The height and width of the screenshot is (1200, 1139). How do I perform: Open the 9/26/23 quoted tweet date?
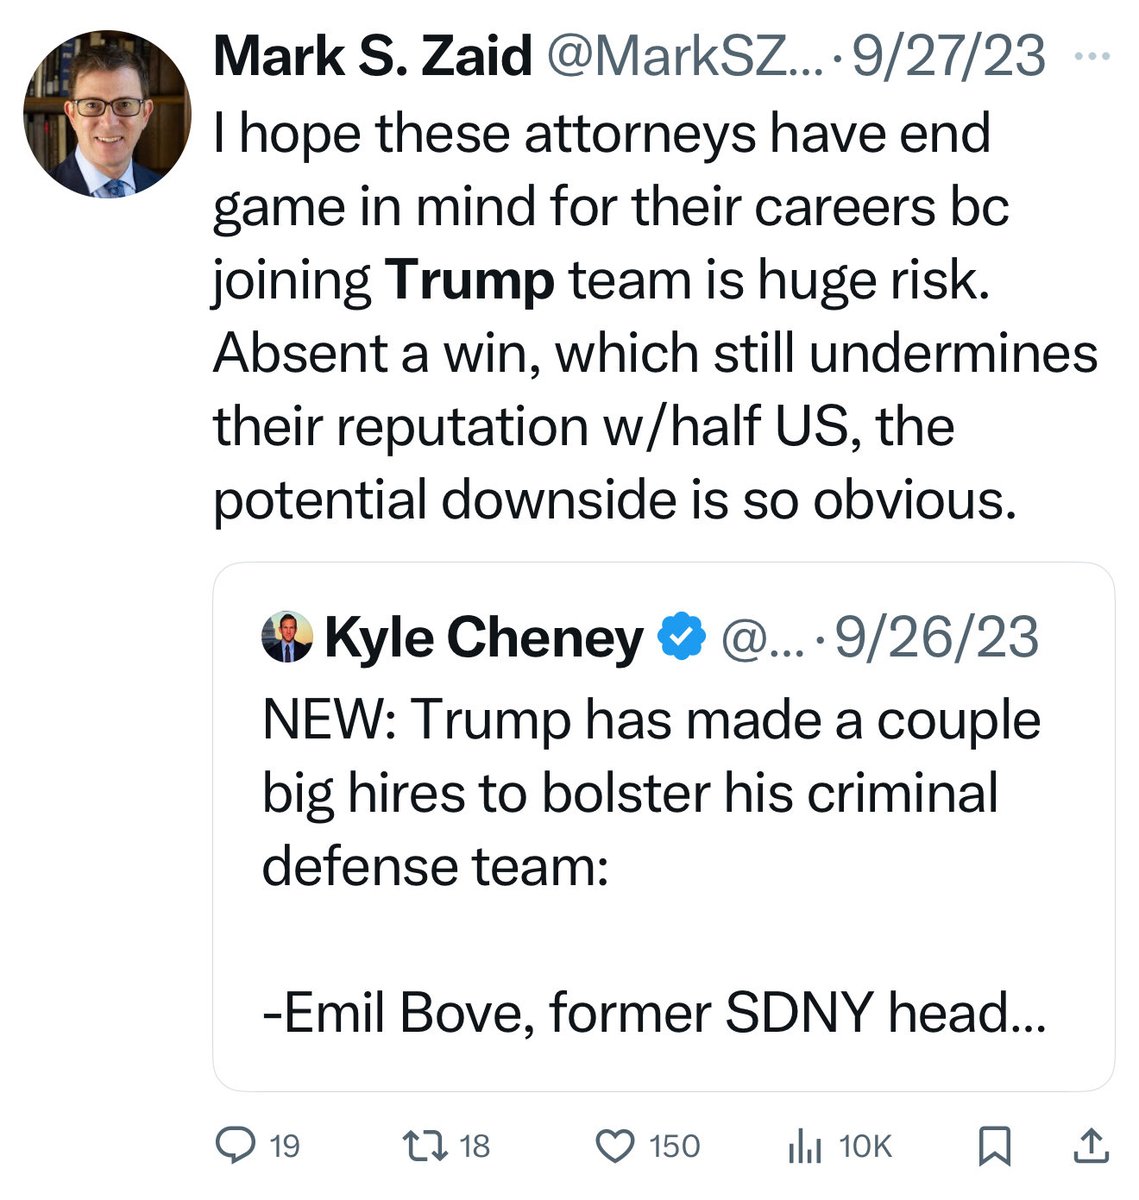[x=936, y=638]
